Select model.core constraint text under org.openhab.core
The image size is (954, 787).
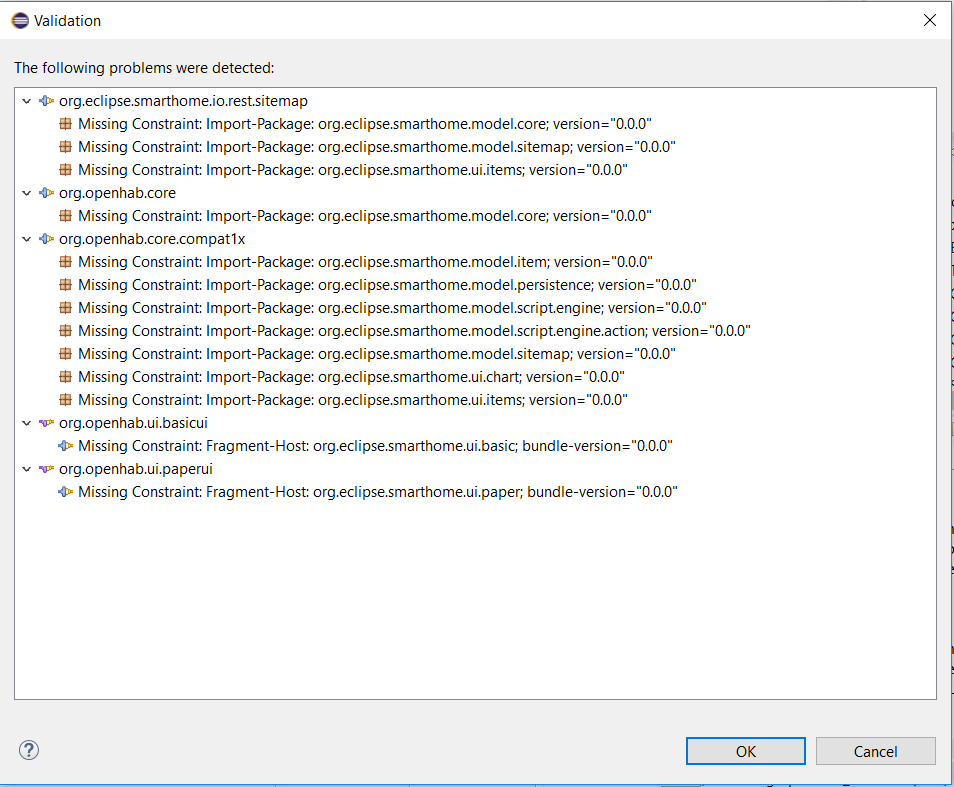[x=365, y=216]
